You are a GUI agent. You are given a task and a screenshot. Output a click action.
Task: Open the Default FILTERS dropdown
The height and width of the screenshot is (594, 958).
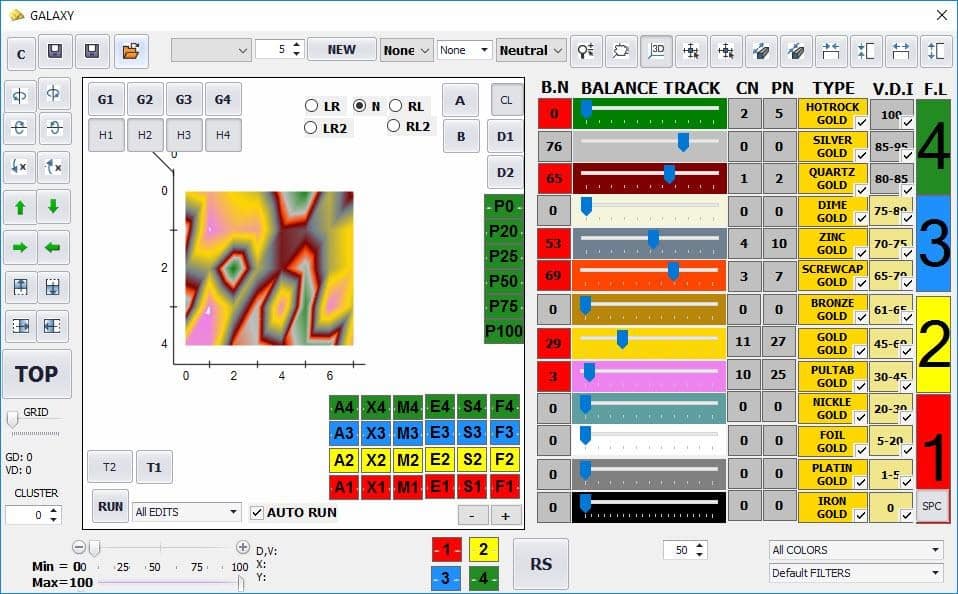click(x=856, y=573)
